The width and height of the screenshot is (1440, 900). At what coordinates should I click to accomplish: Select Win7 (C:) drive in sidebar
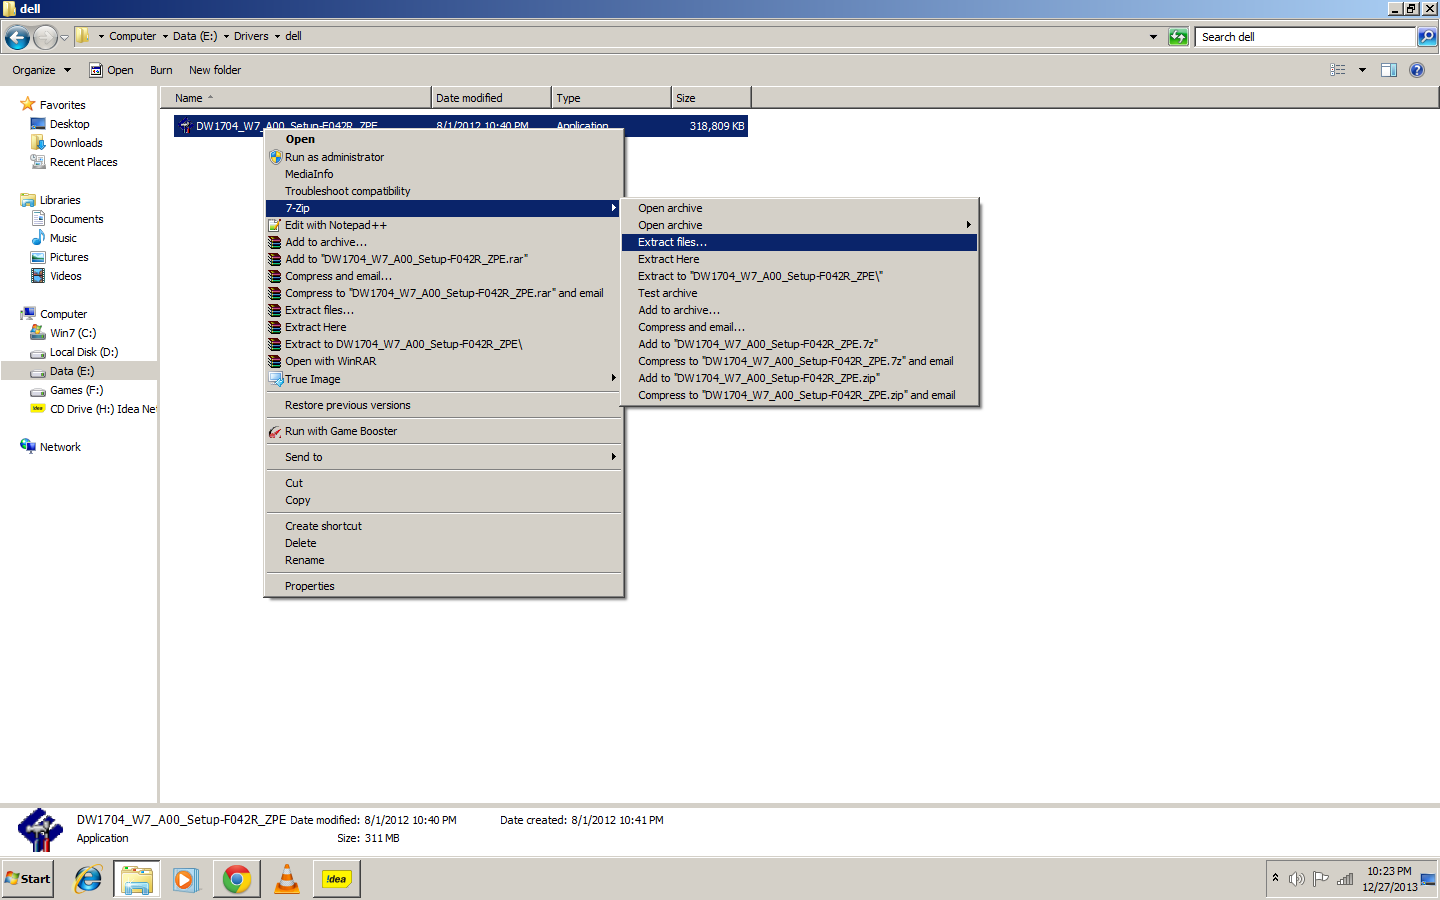click(73, 333)
